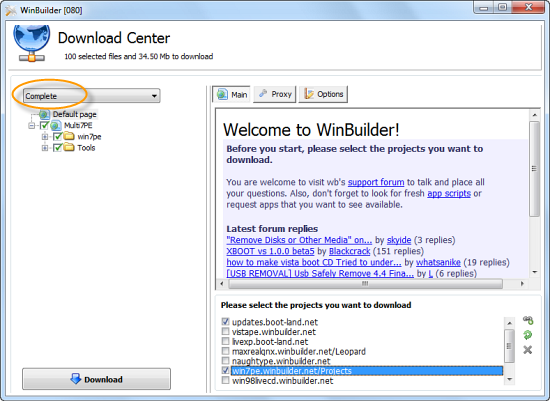The image size is (550, 401).
Task: Click the add server link icon
Action: point(528,320)
